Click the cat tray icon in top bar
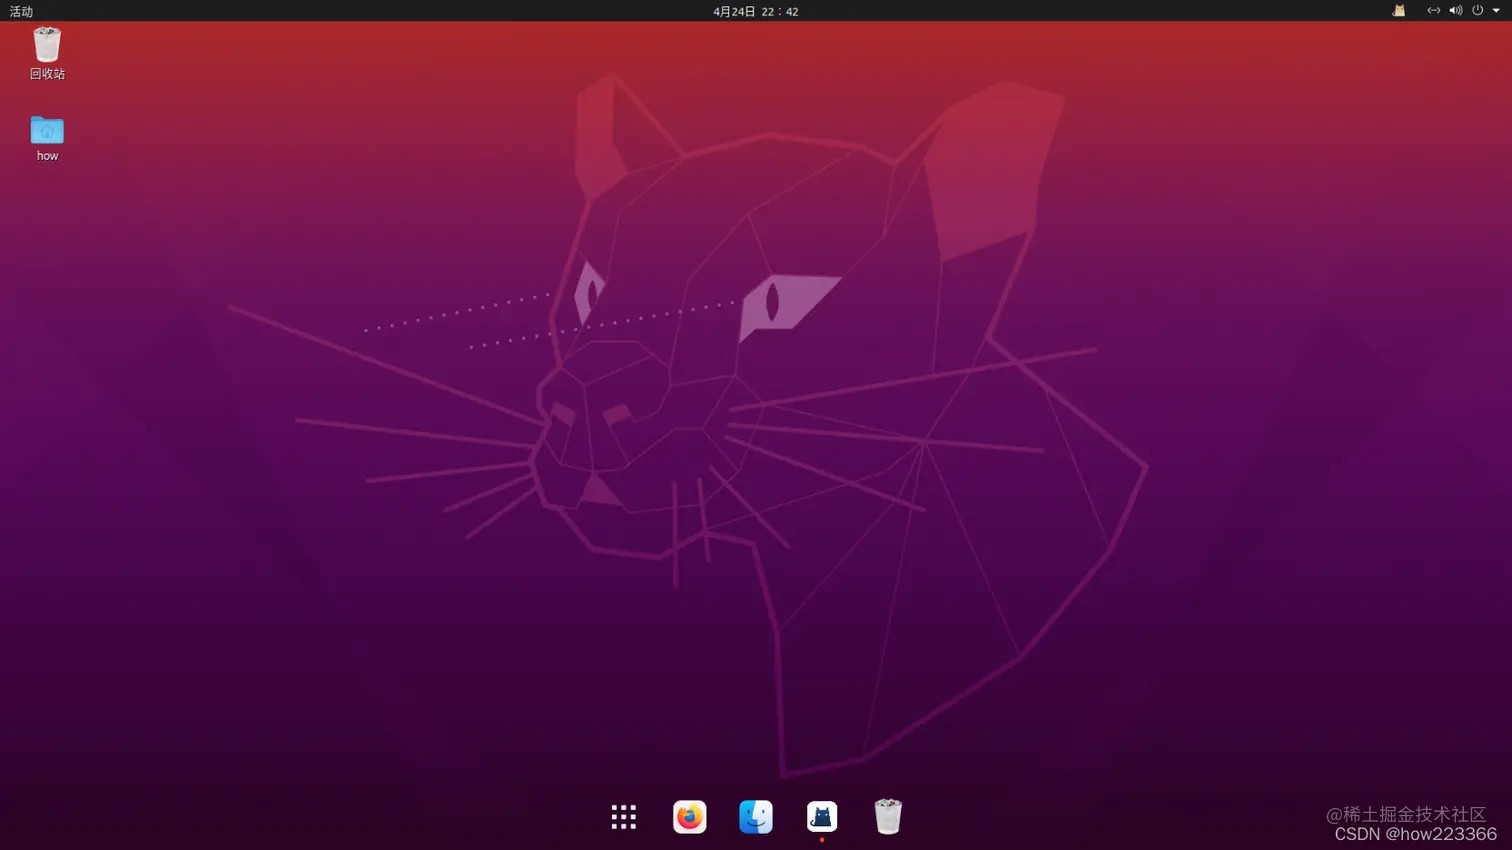1512x850 pixels. (1399, 11)
